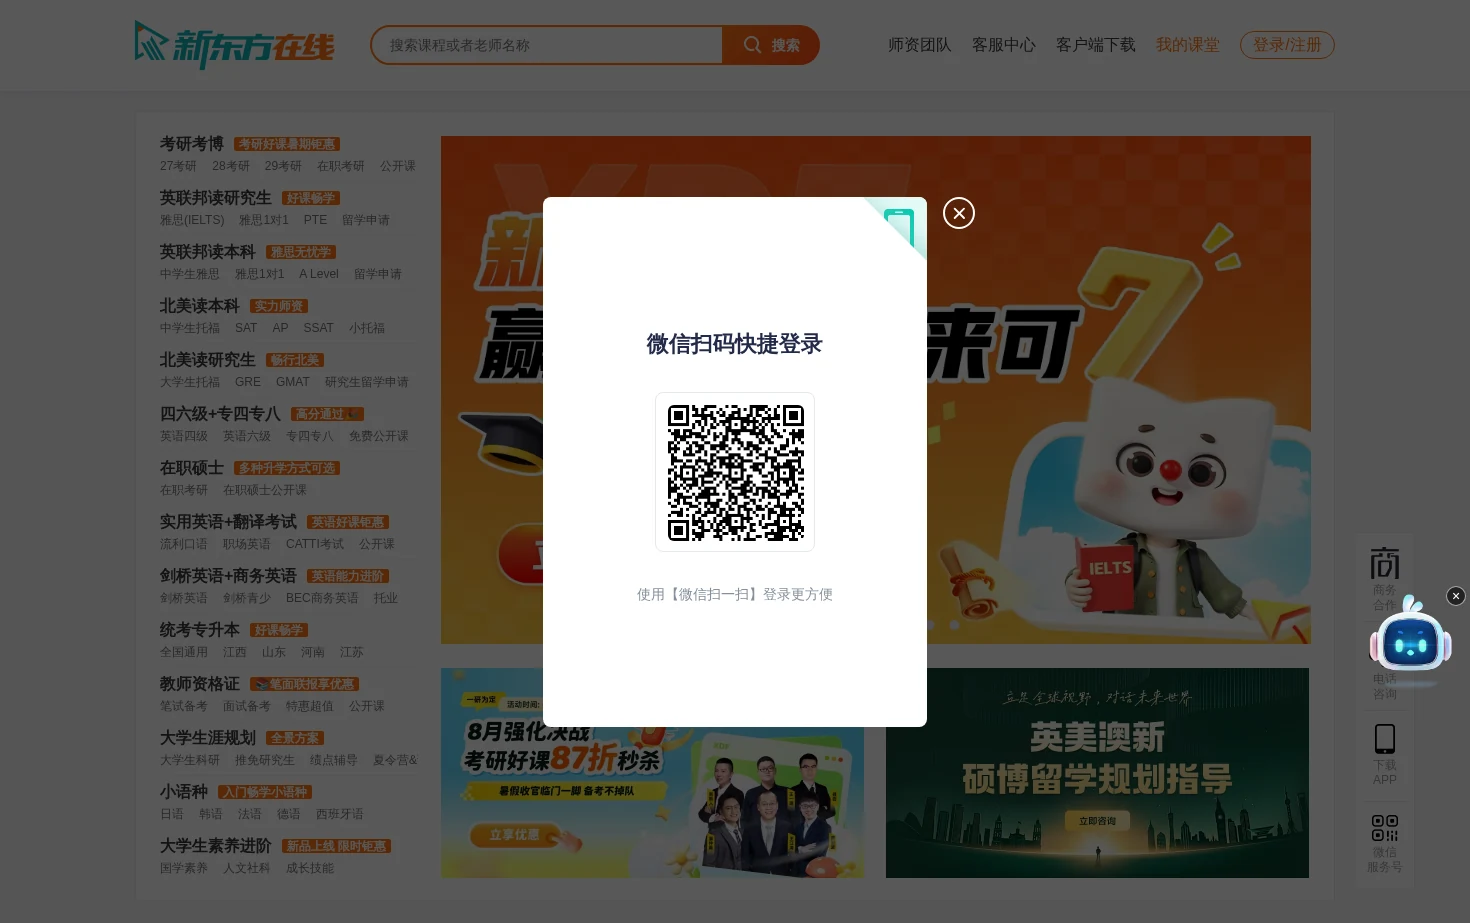
Task: Dismiss the robot assistant with its X
Action: point(1456,596)
